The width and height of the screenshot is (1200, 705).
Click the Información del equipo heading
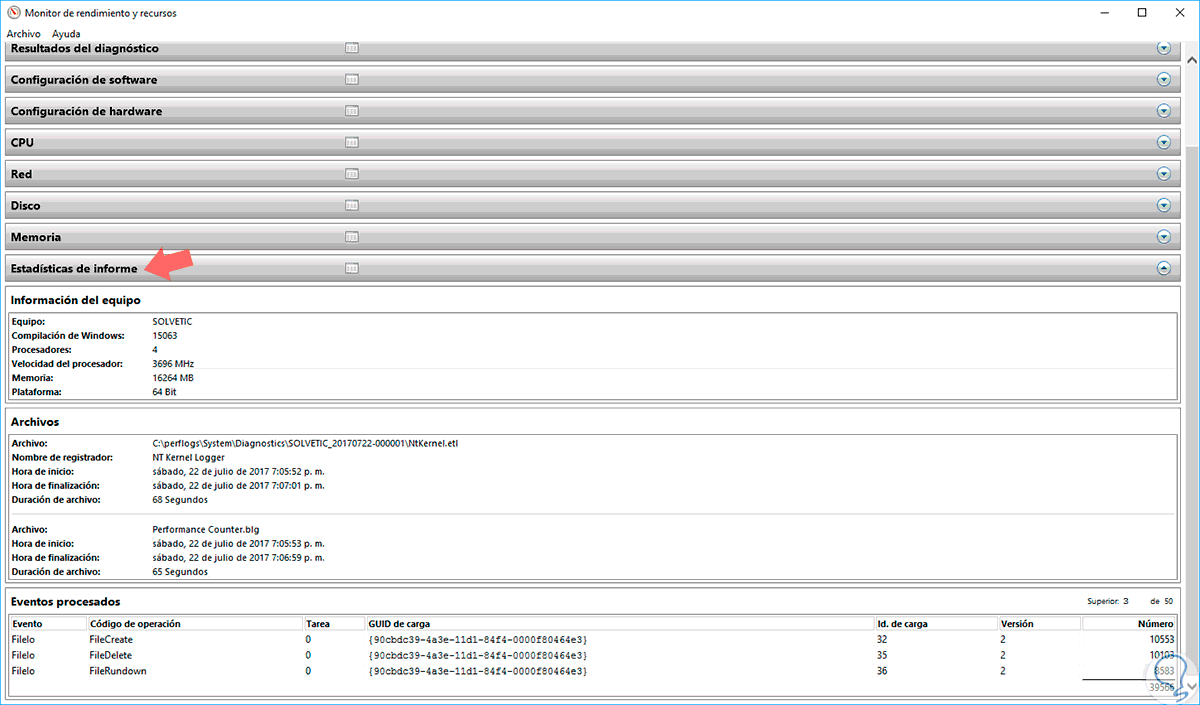pos(76,300)
